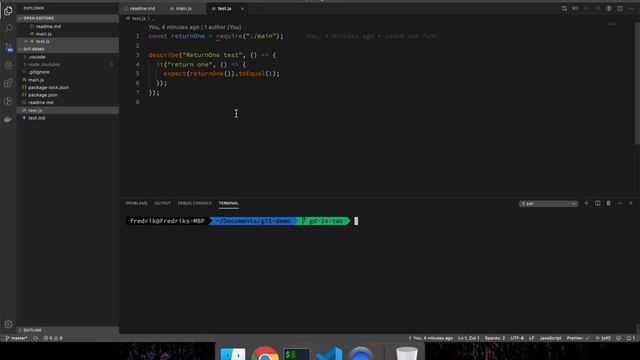
Task: Click the notifications bell in status bar
Action: [x=631, y=338]
